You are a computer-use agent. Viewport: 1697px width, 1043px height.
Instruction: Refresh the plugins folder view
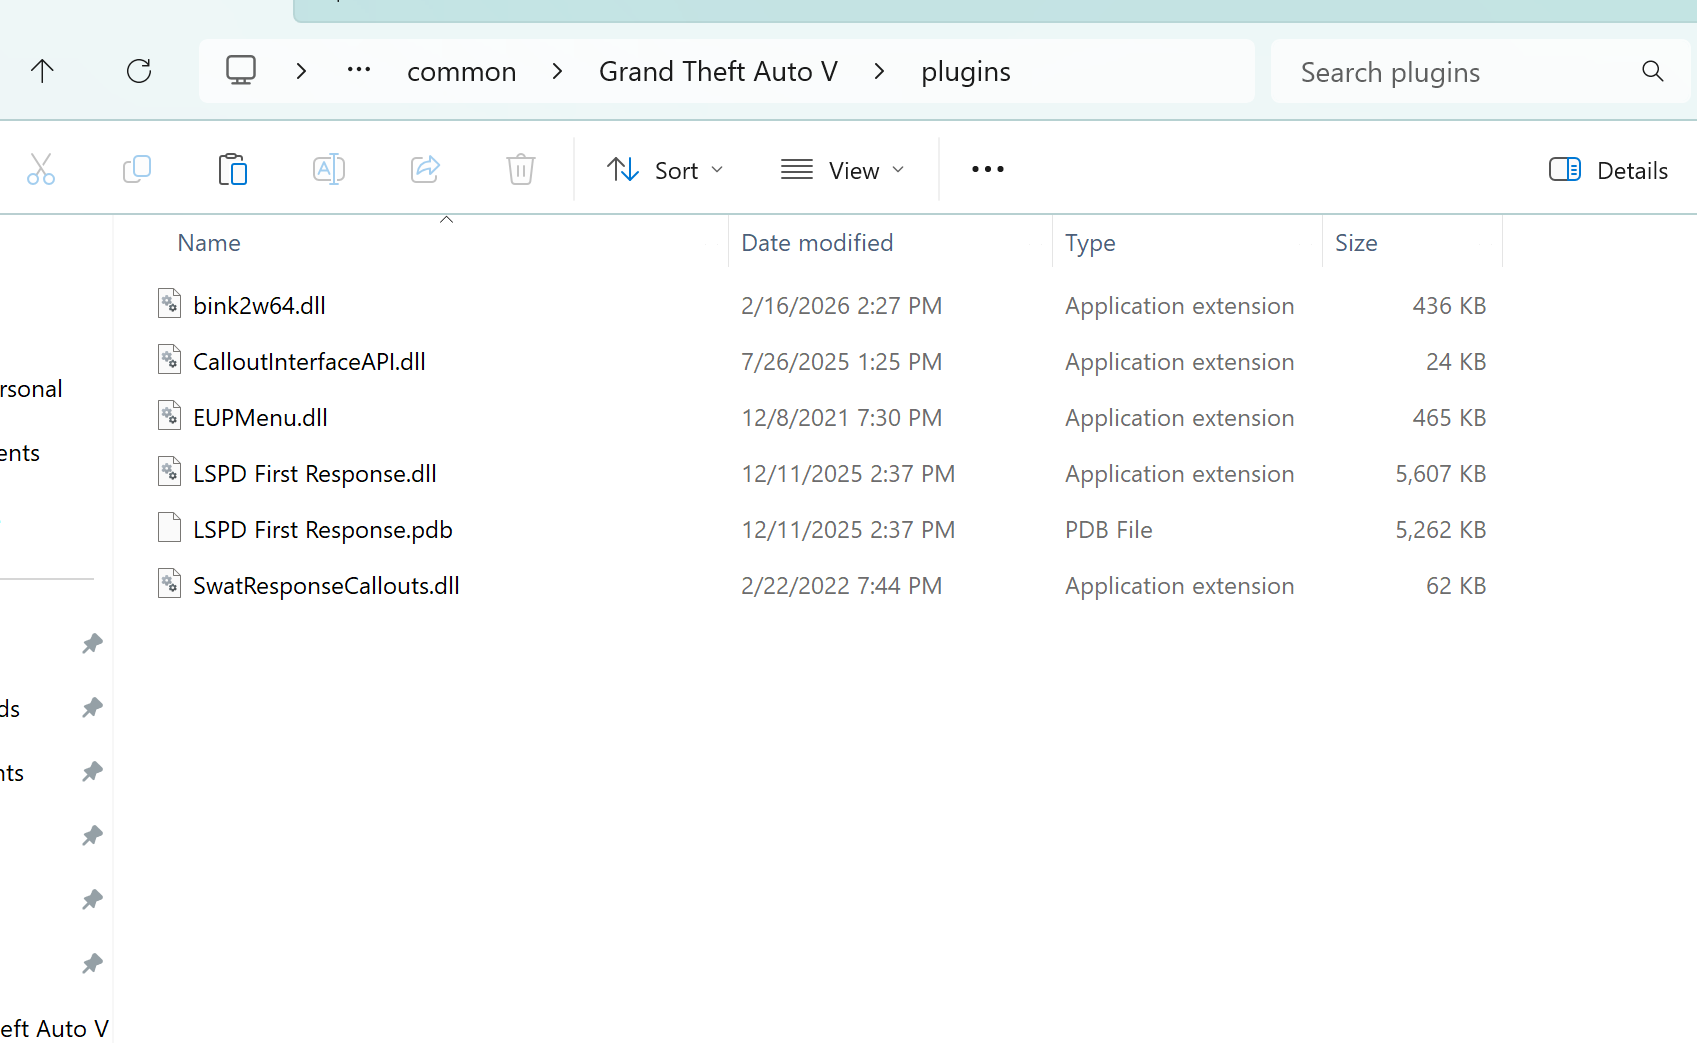click(139, 71)
